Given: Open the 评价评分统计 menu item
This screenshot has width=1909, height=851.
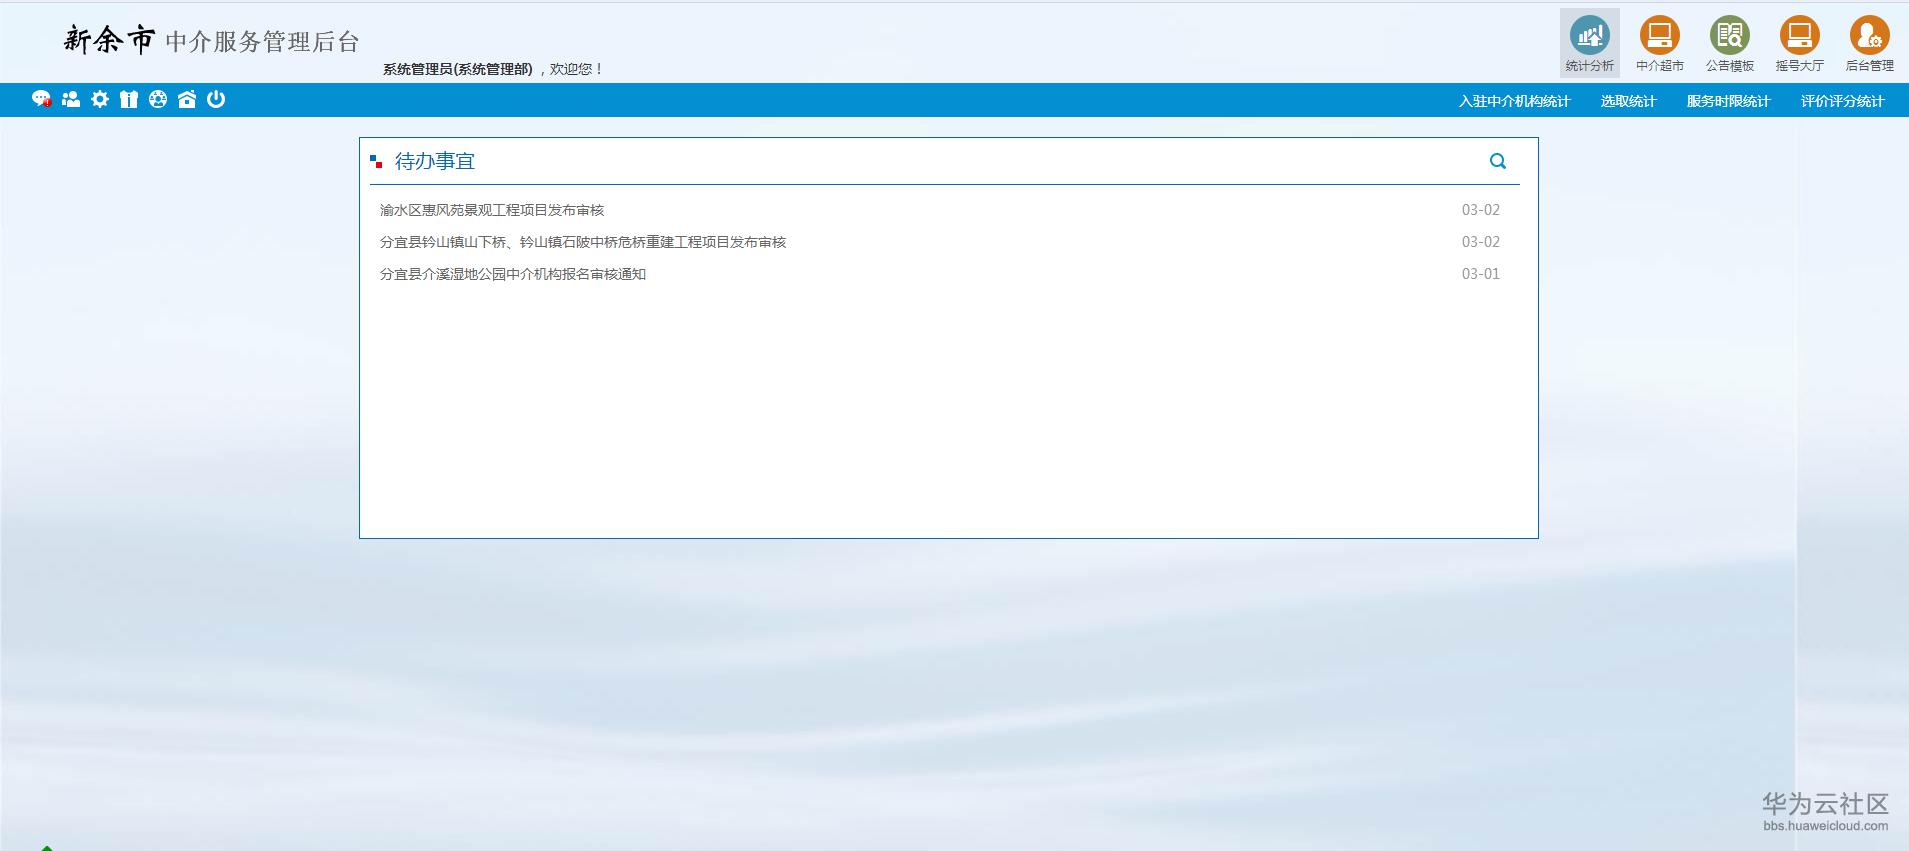Looking at the screenshot, I should pyautogui.click(x=1842, y=101).
